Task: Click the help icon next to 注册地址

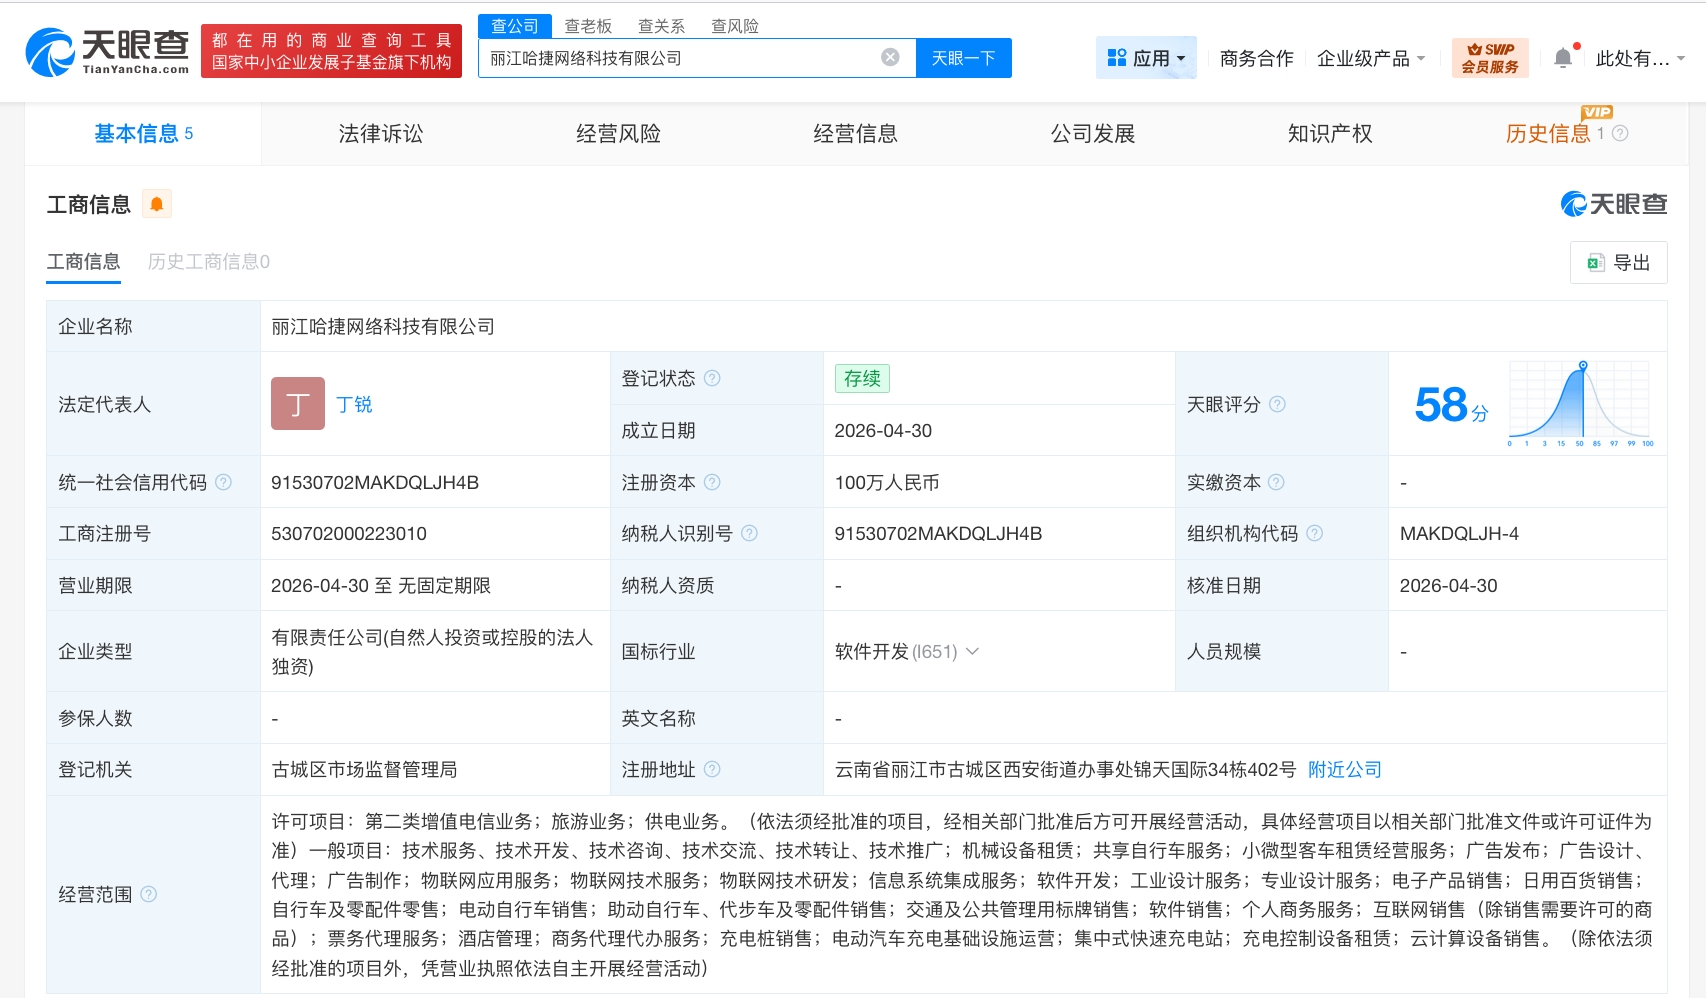Action: (x=712, y=769)
